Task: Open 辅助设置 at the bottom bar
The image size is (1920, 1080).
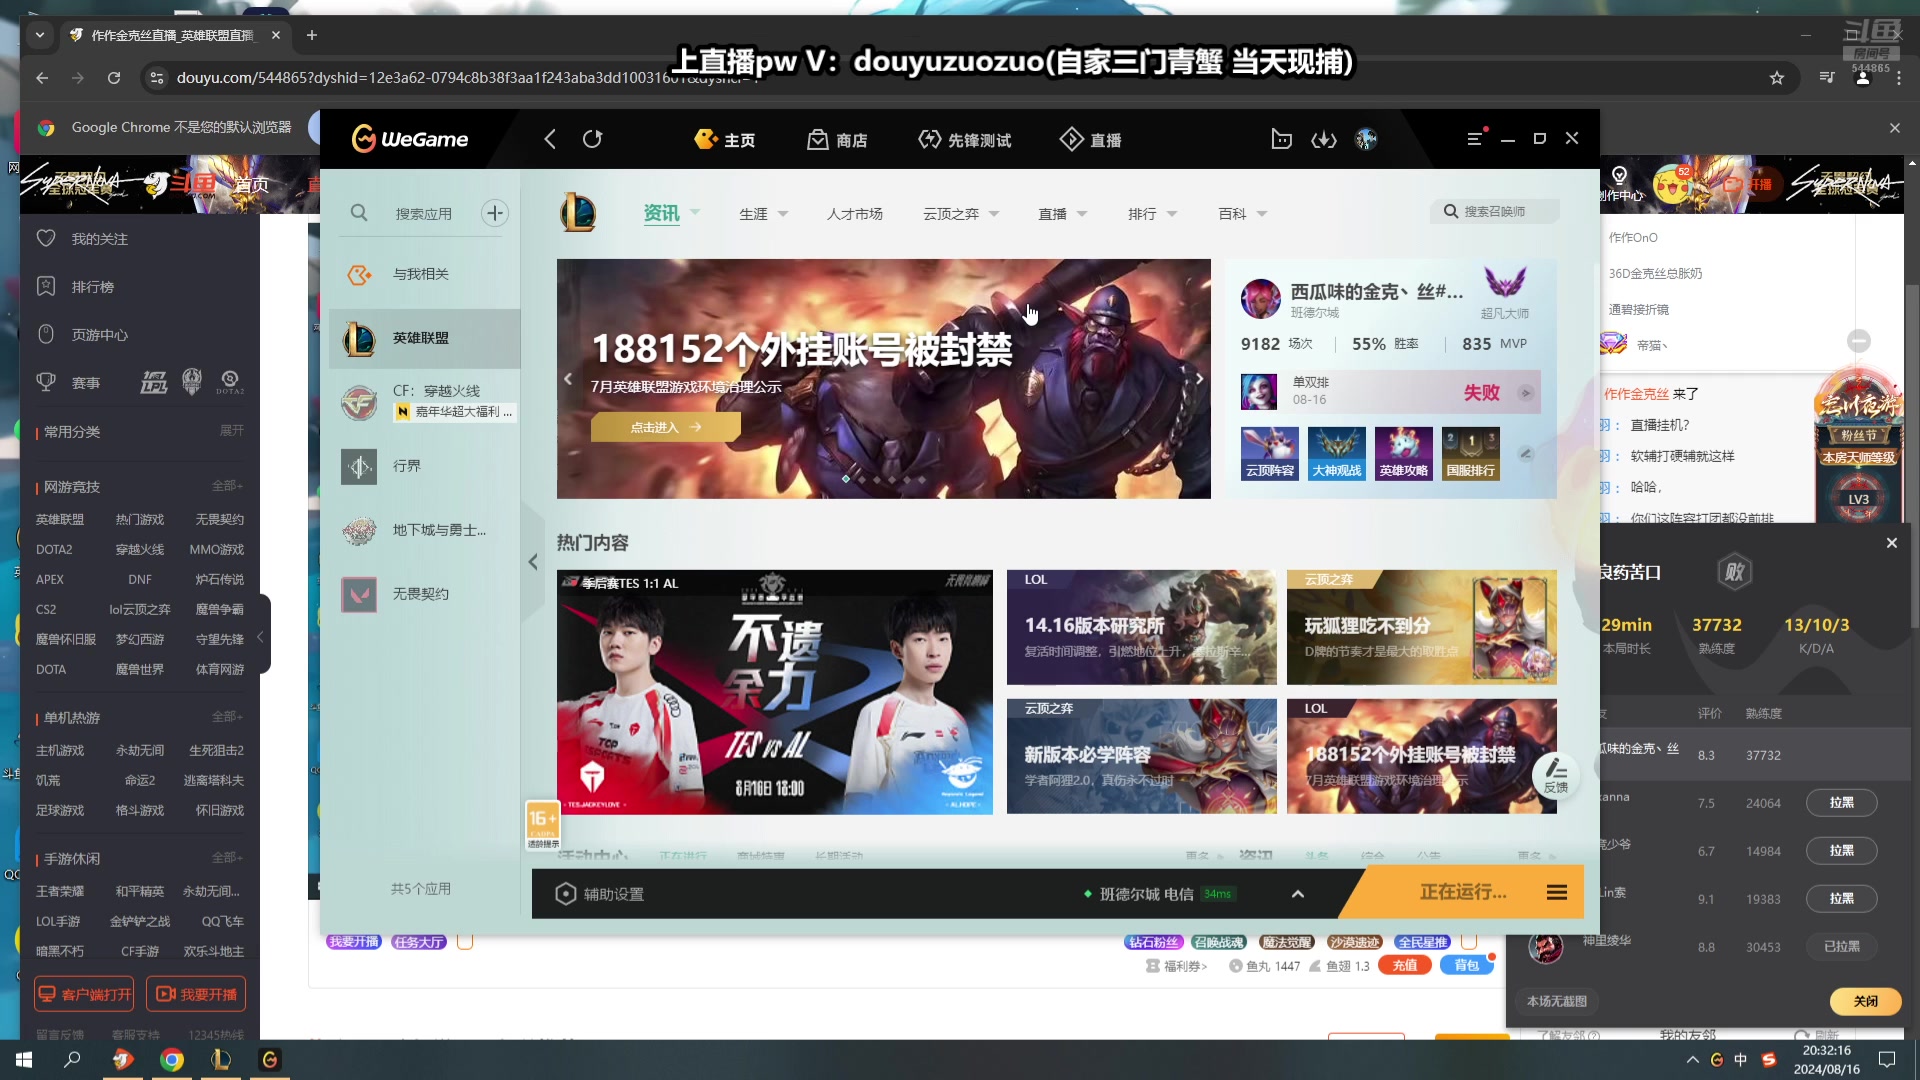Action: pos(600,894)
